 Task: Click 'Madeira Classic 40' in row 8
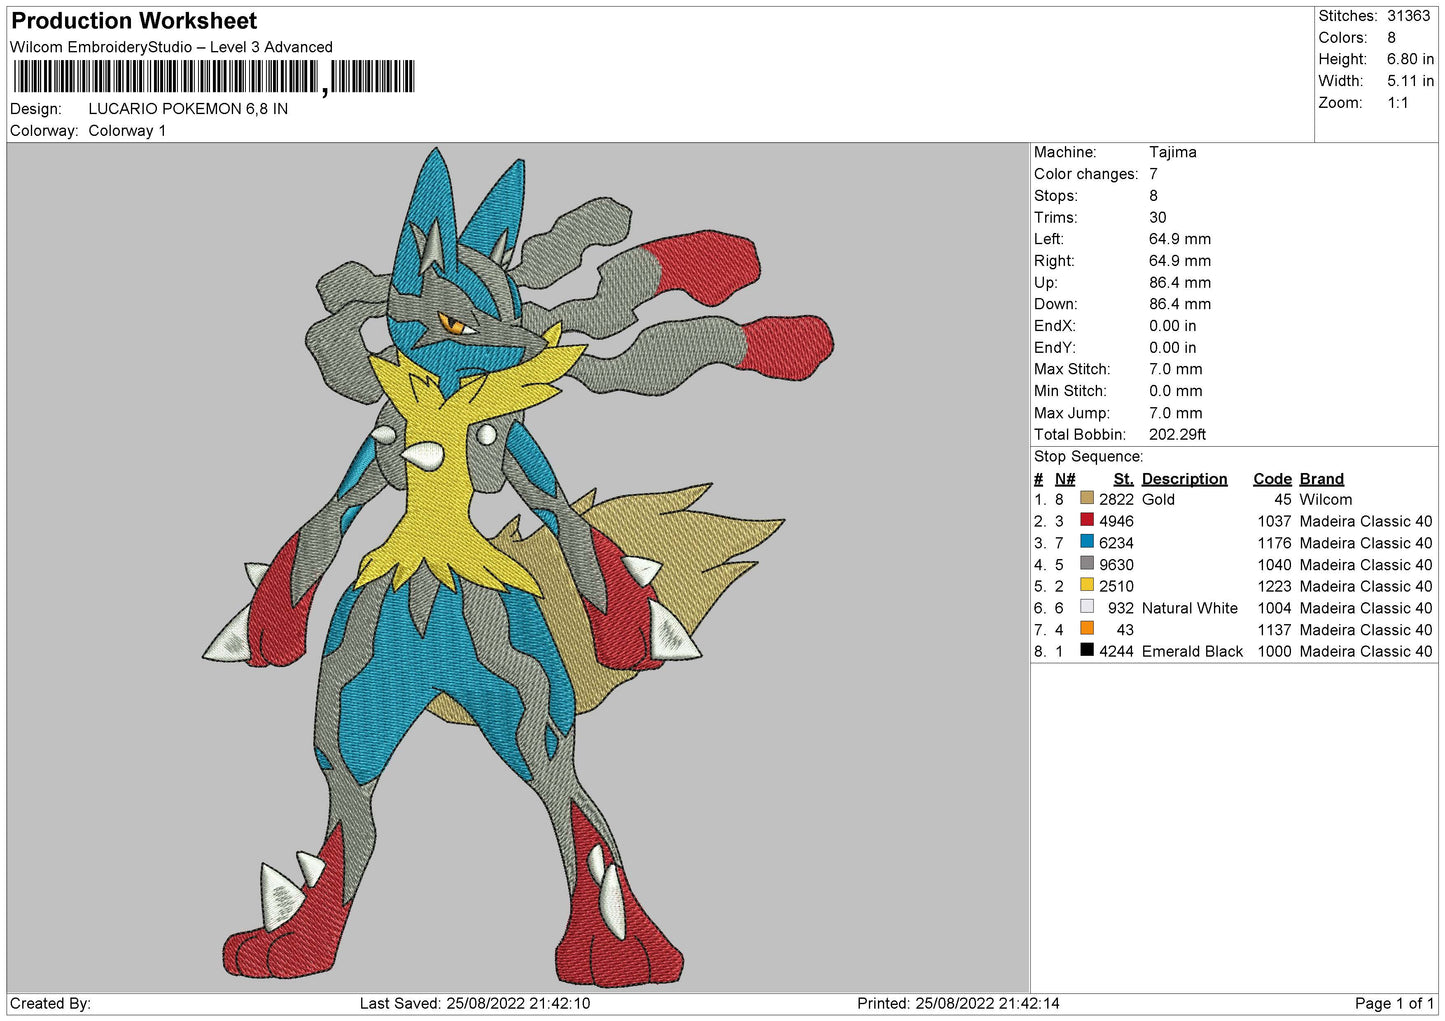[x=1365, y=652]
